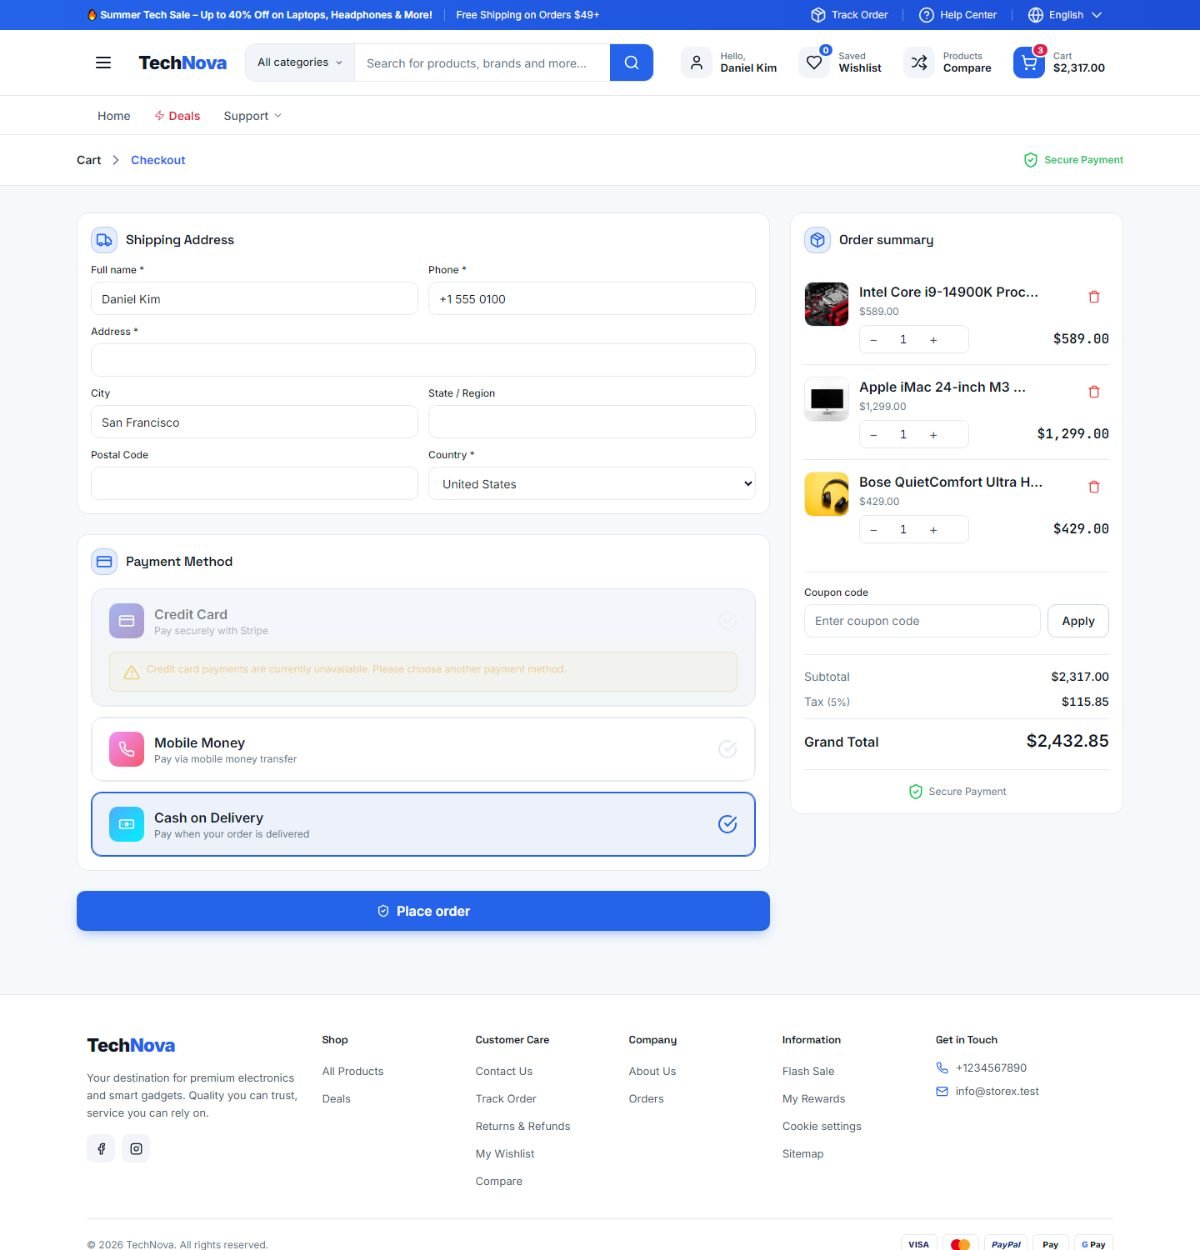Expand the All categories dropdown
The image size is (1200, 1250).
300,62
